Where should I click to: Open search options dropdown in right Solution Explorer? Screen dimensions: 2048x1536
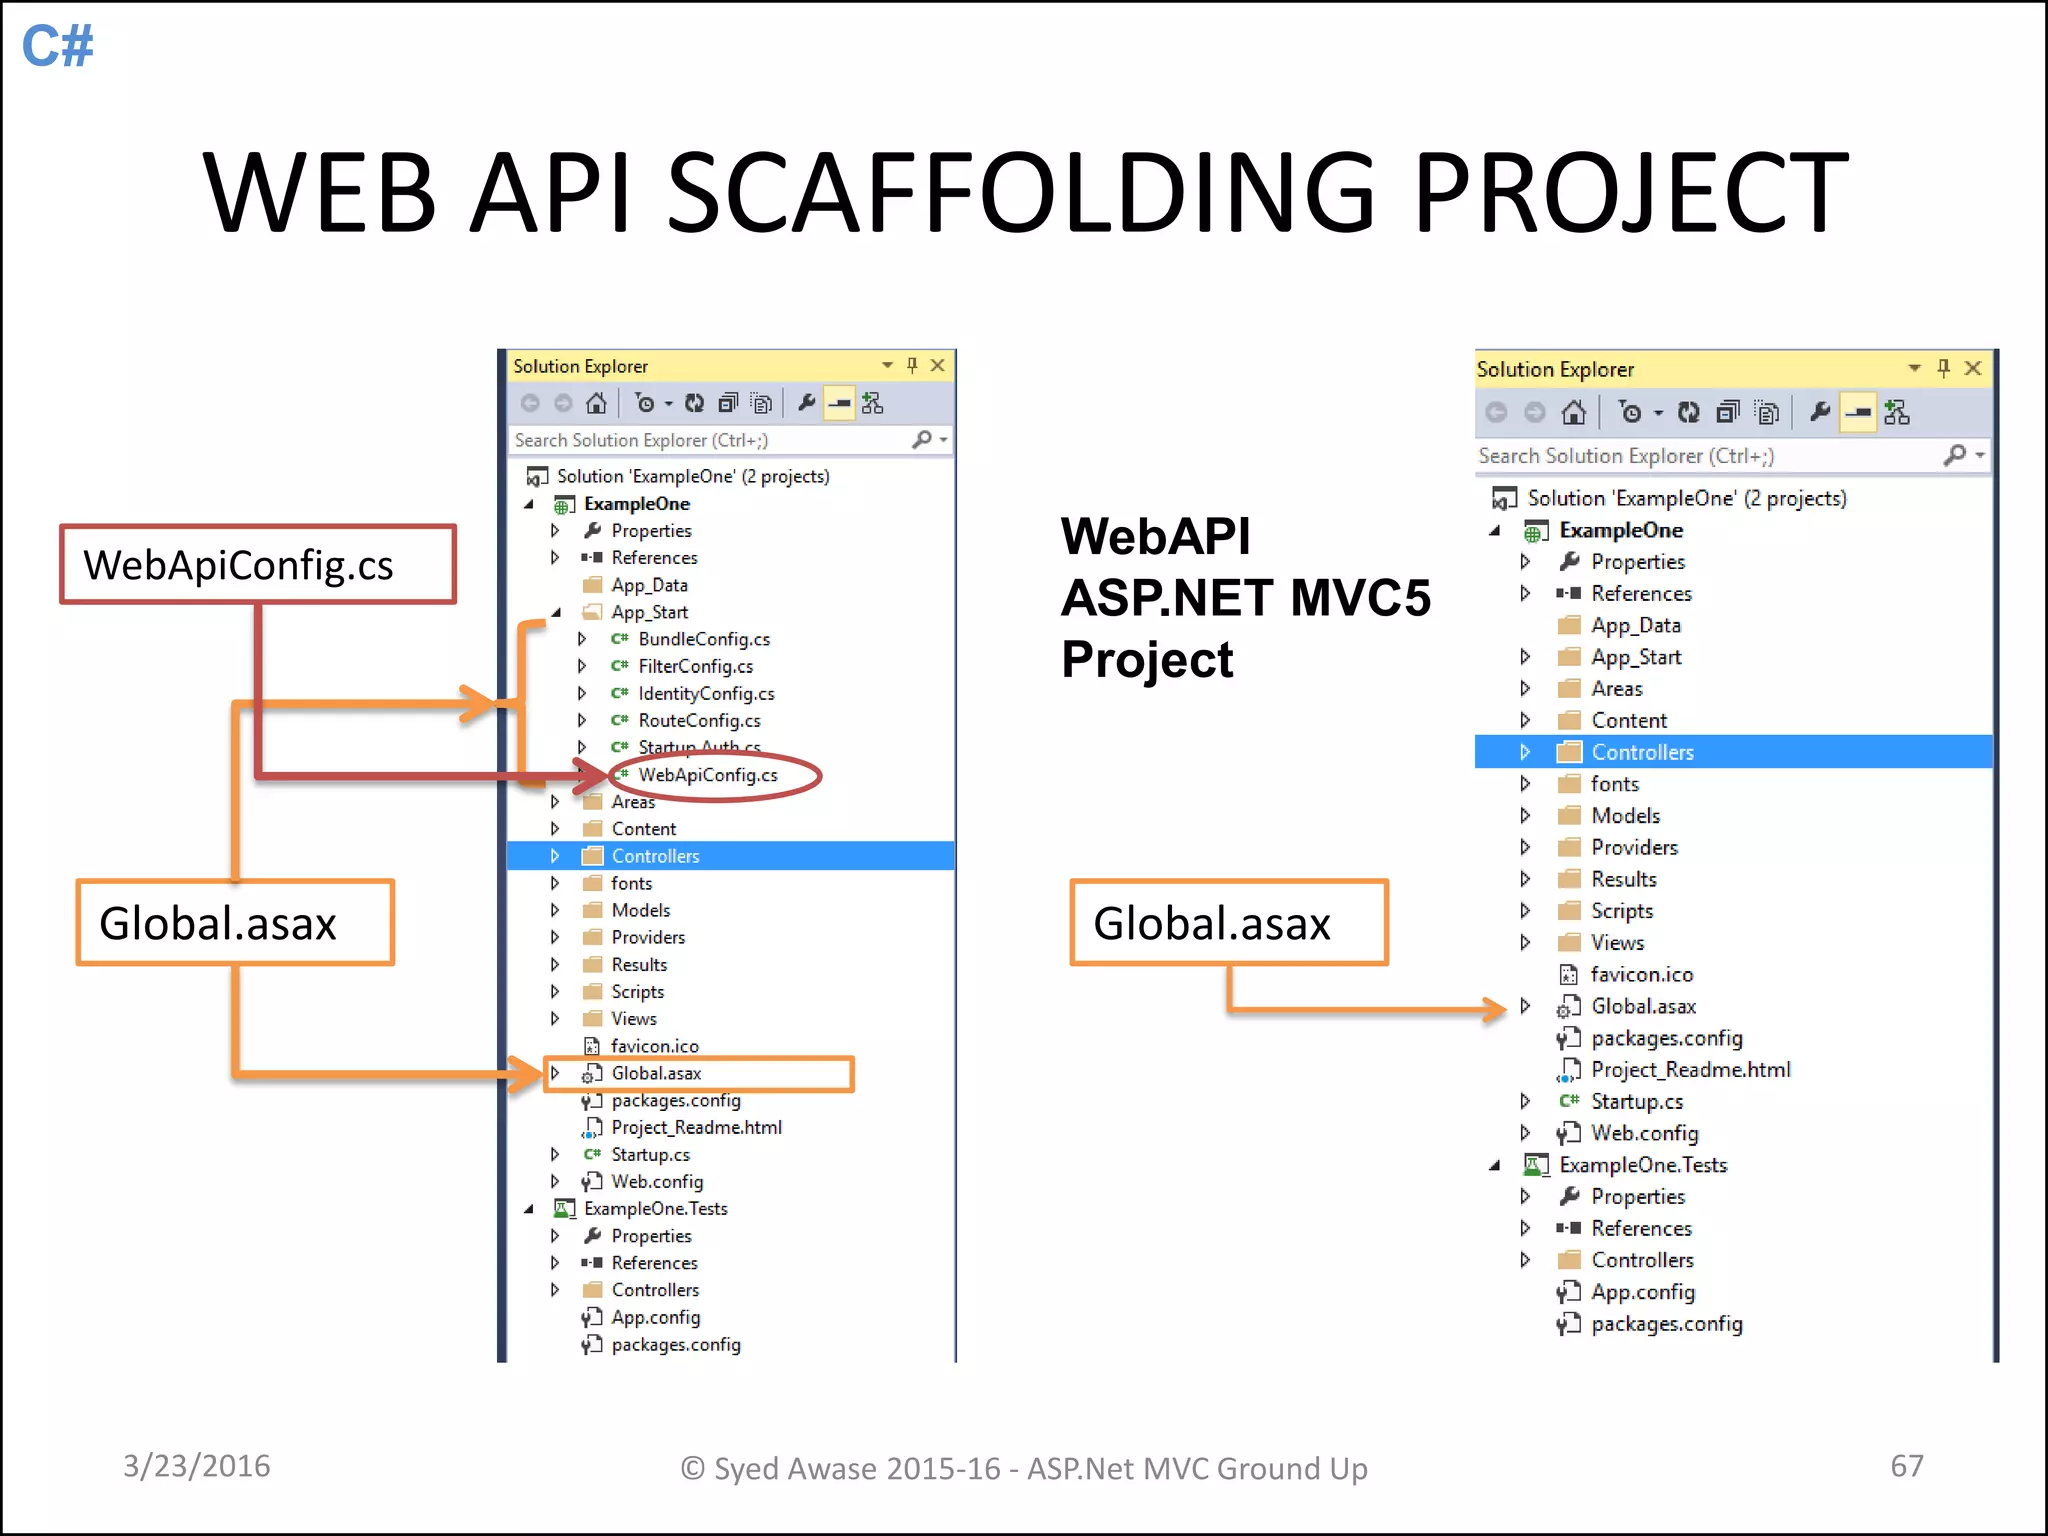point(1980,456)
